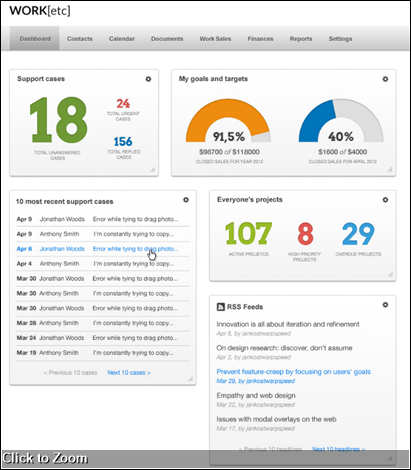Click Next 10 cases link
Viewport: 411px width, 470px height.
point(129,373)
